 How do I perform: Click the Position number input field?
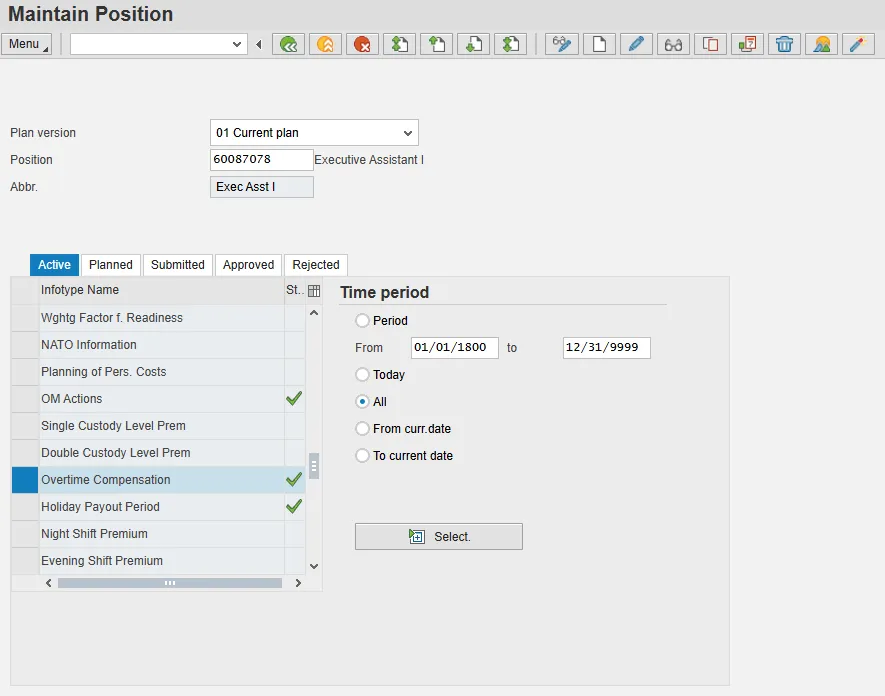pyautogui.click(x=261, y=160)
